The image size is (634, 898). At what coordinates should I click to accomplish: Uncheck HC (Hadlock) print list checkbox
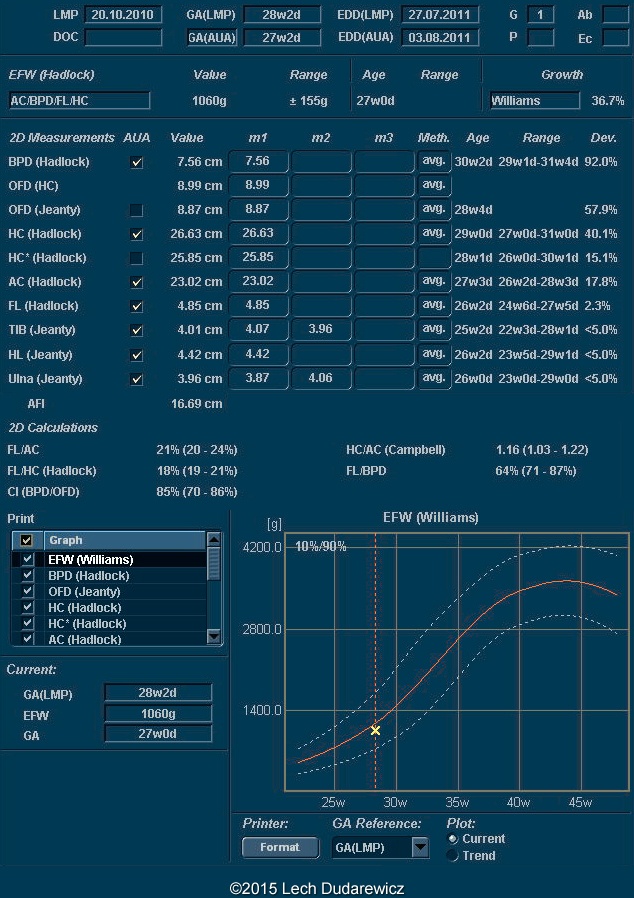pos(27,607)
